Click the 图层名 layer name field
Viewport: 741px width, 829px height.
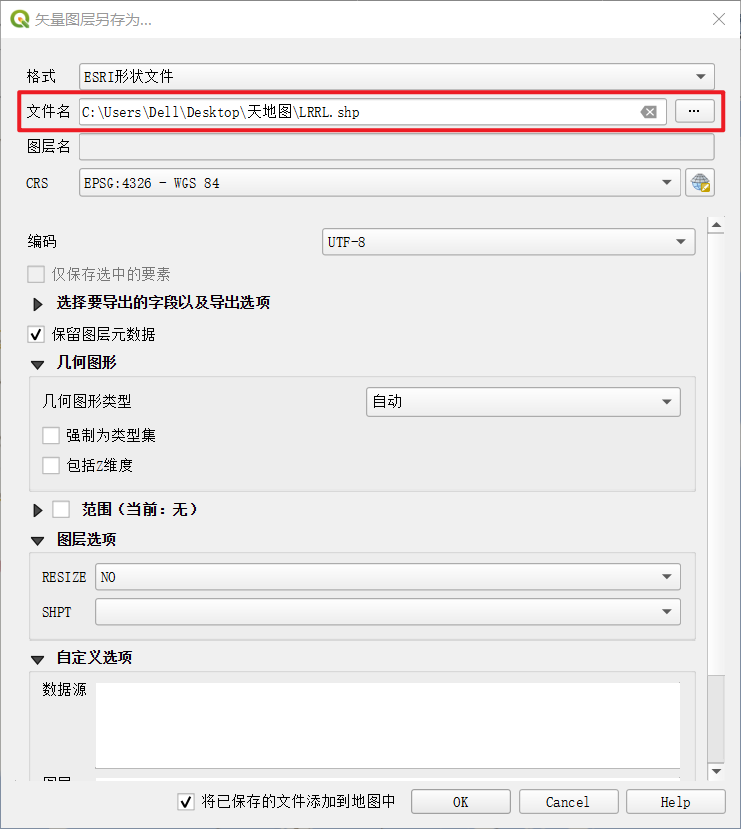pyautogui.click(x=396, y=146)
